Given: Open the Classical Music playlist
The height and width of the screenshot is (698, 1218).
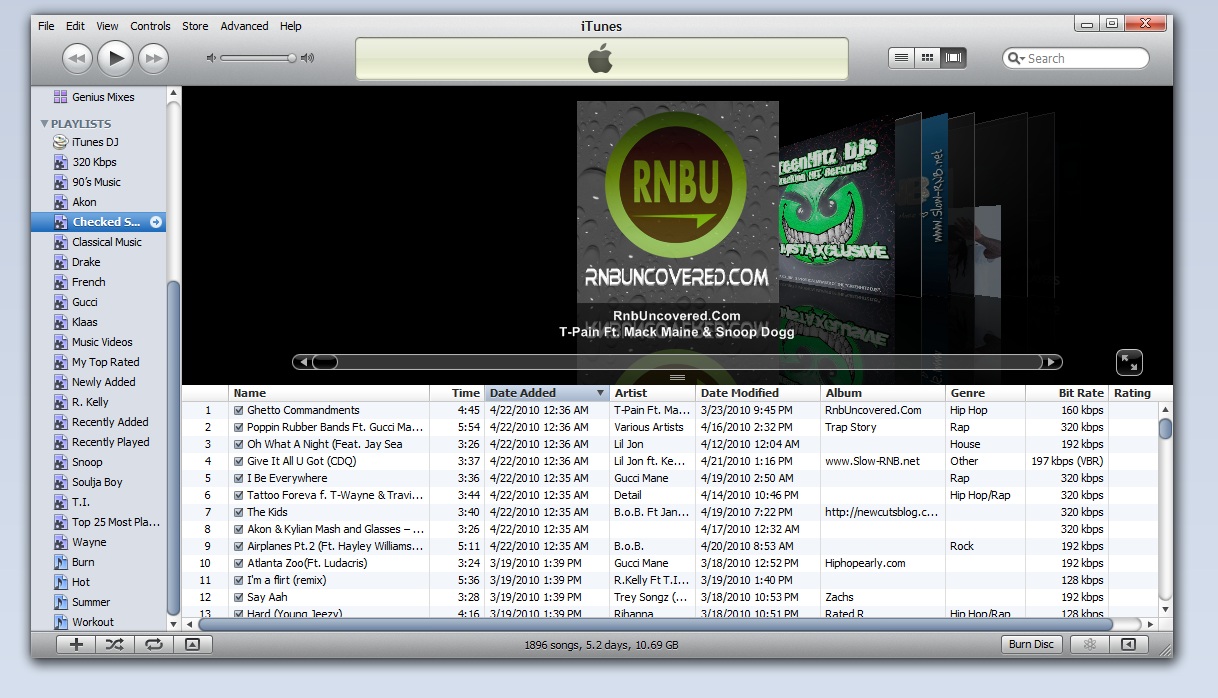Looking at the screenshot, I should (106, 242).
